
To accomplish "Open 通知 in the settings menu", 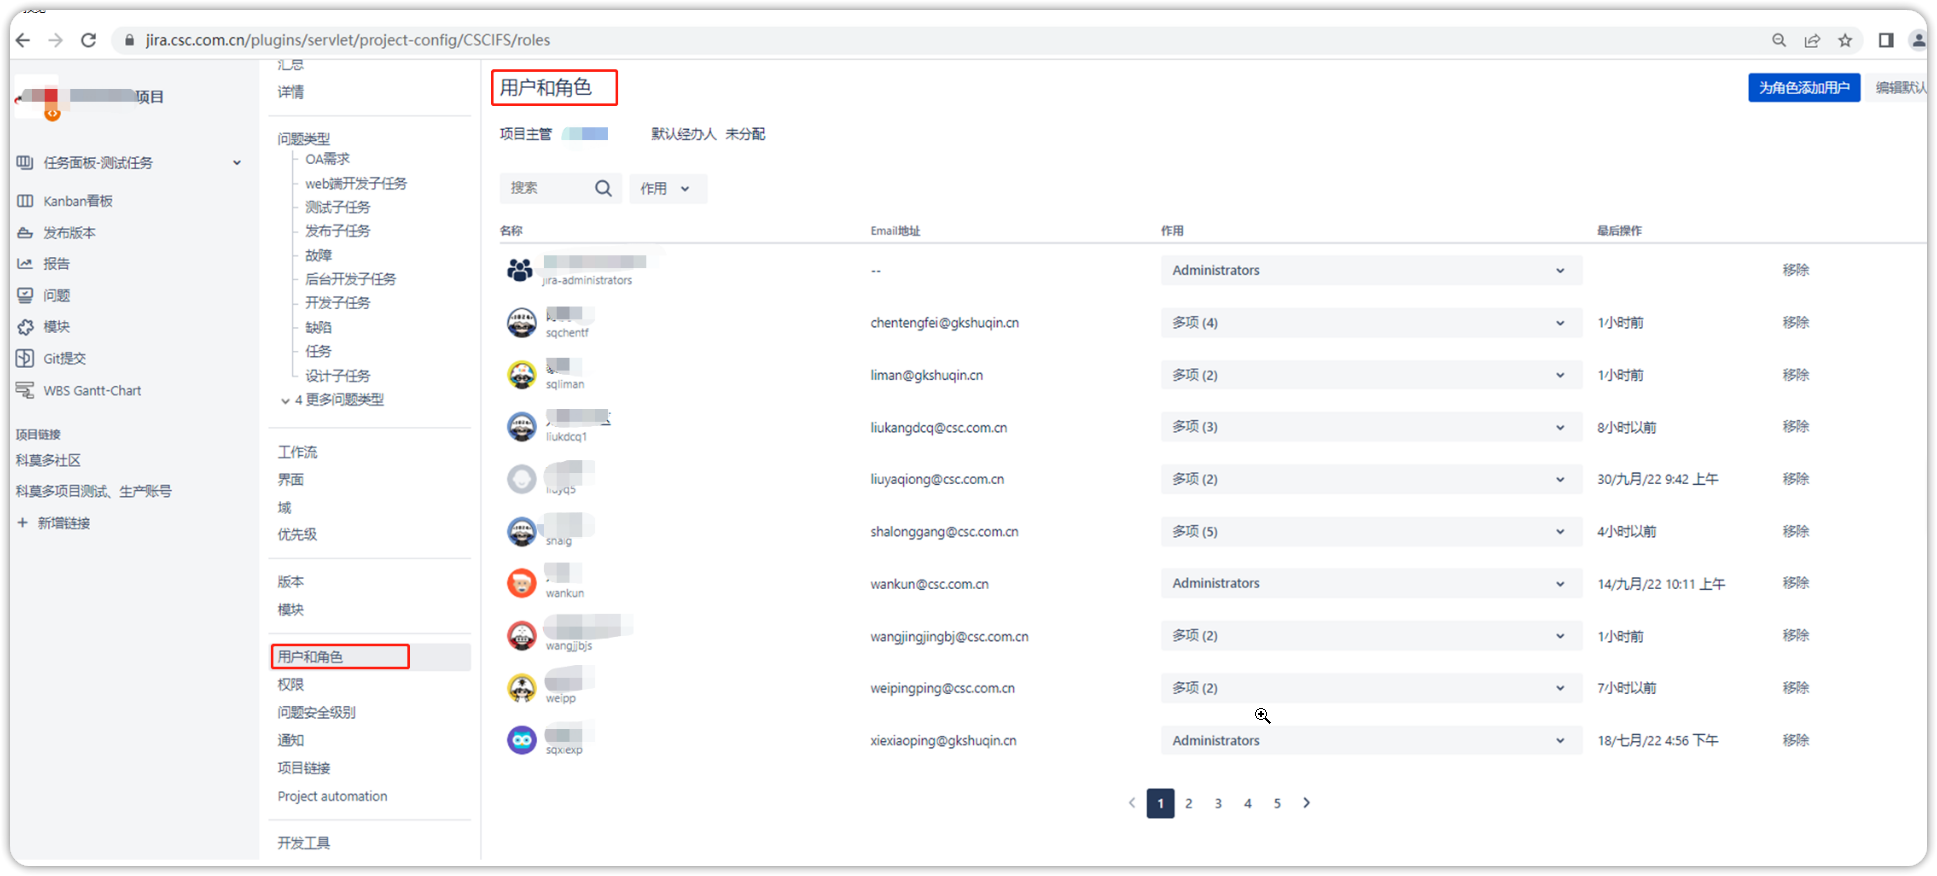I will [x=291, y=740].
